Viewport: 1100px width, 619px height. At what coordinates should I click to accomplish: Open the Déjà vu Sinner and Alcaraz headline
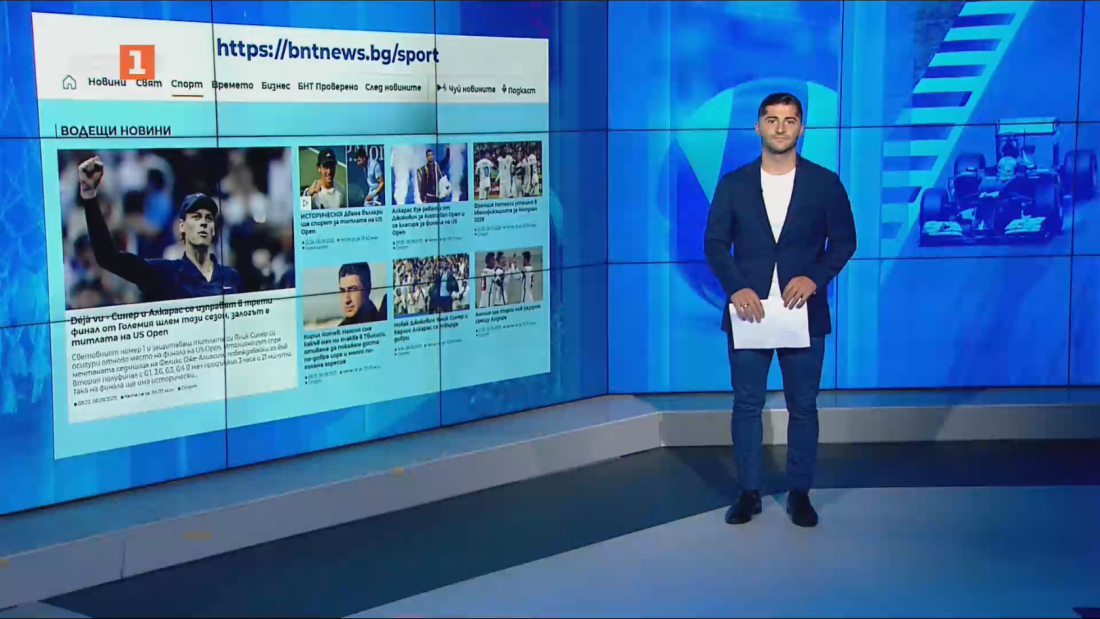[173, 321]
